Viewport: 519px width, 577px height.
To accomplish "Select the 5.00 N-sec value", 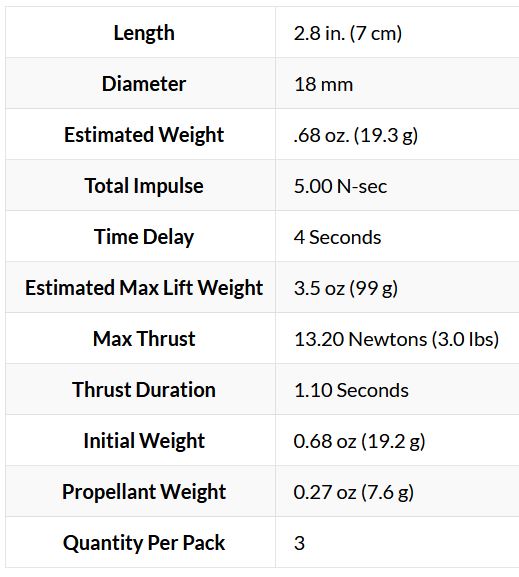I will 340,186.
